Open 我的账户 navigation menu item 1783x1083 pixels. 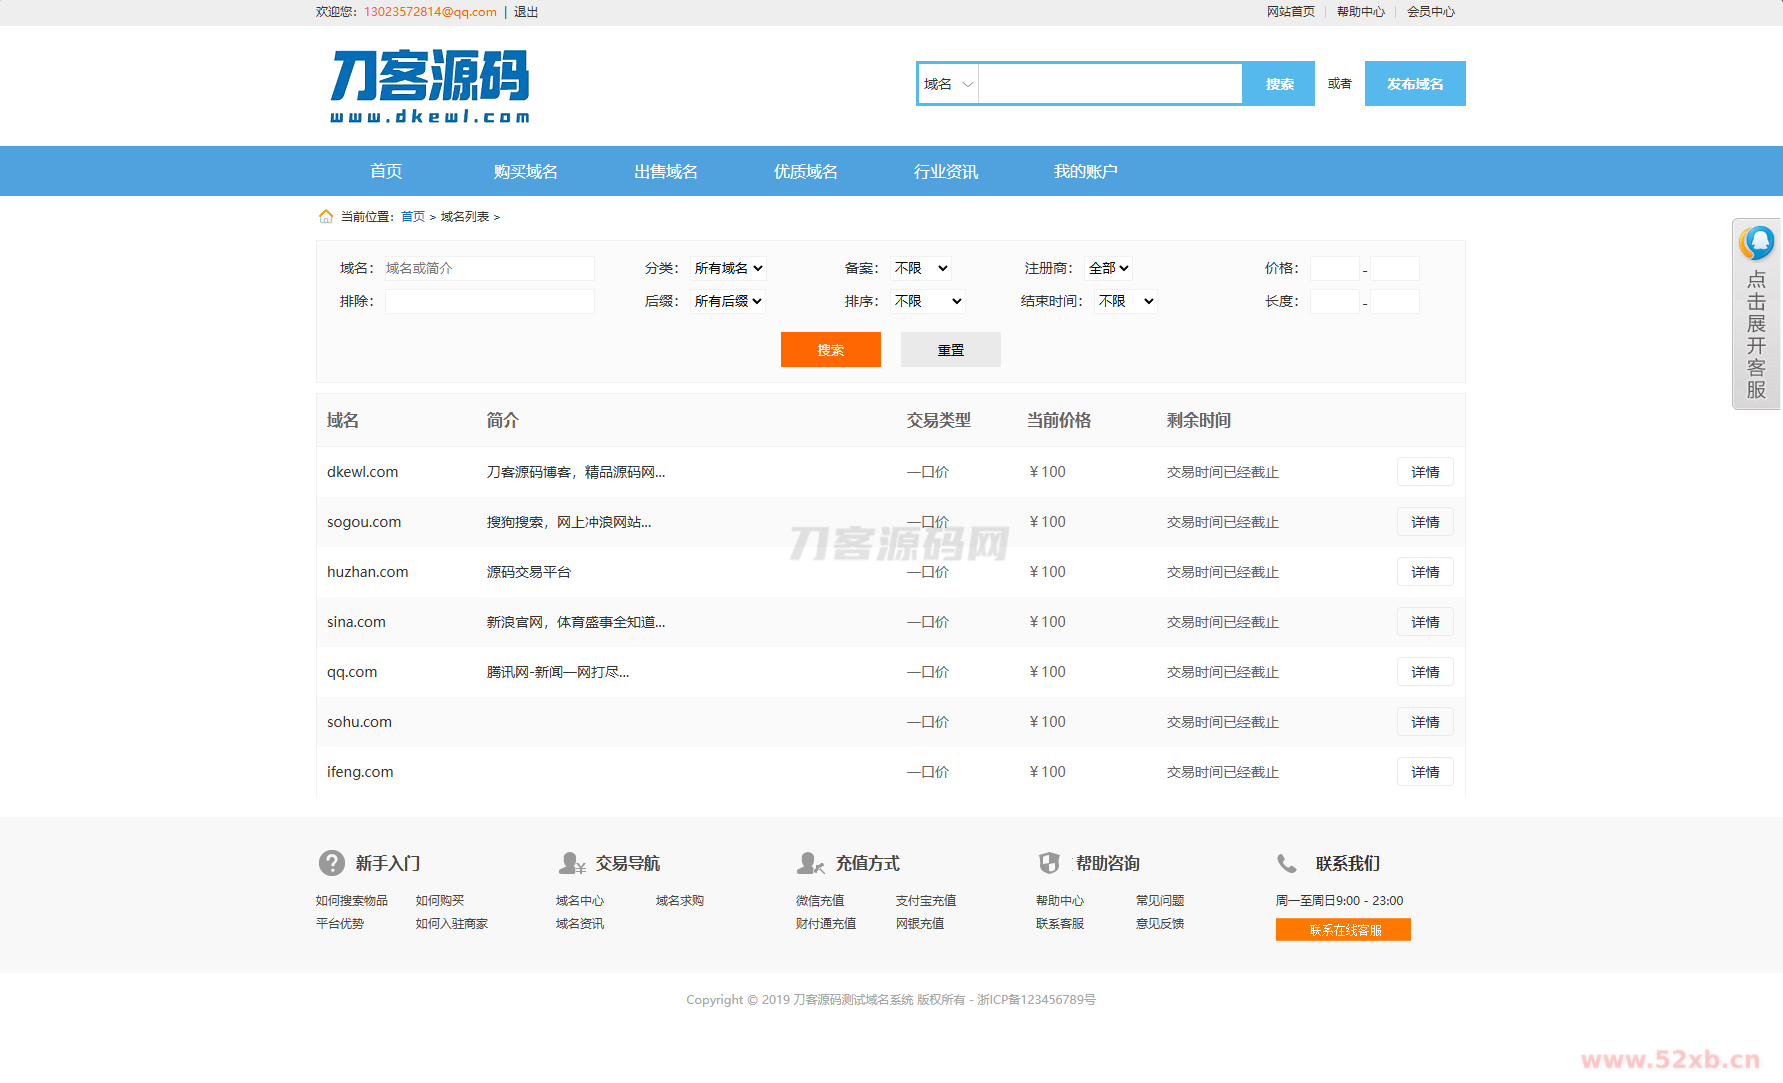[1085, 171]
